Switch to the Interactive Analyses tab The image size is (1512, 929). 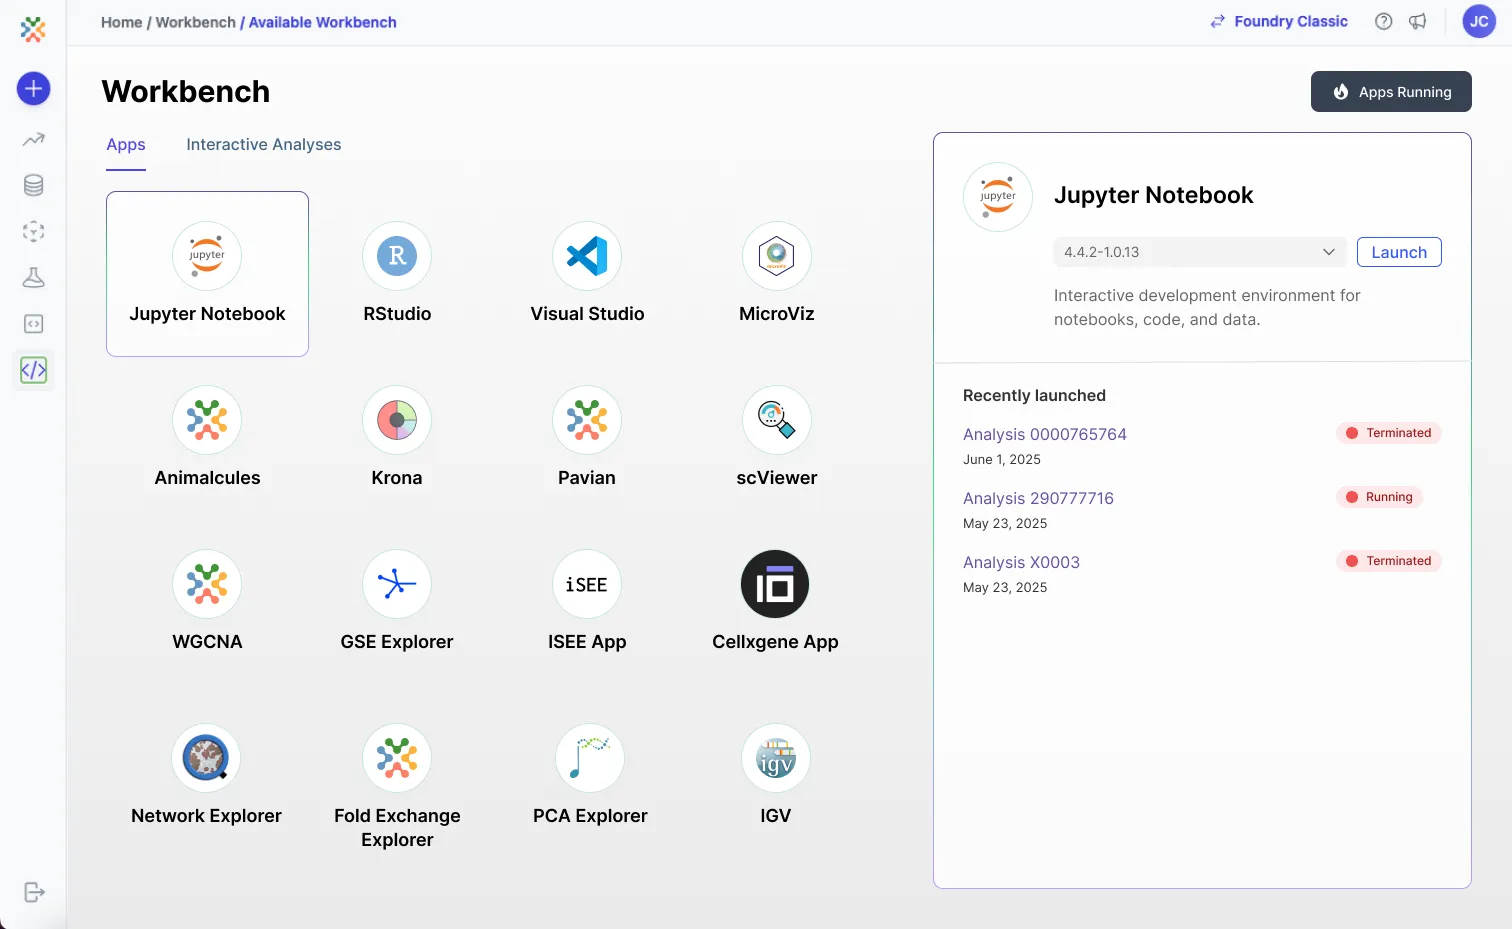[x=264, y=145]
